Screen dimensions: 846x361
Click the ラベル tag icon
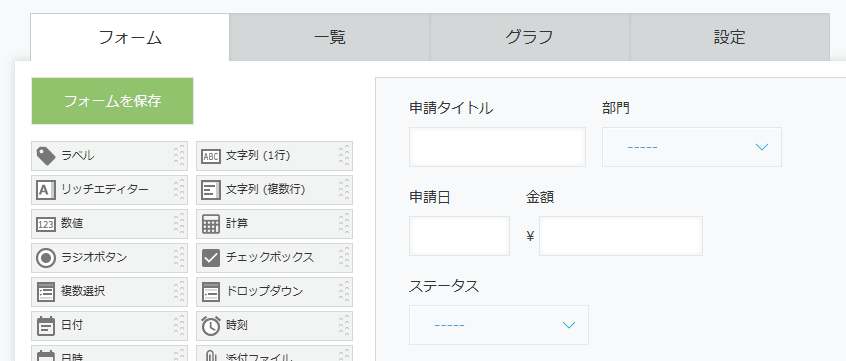click(46, 156)
